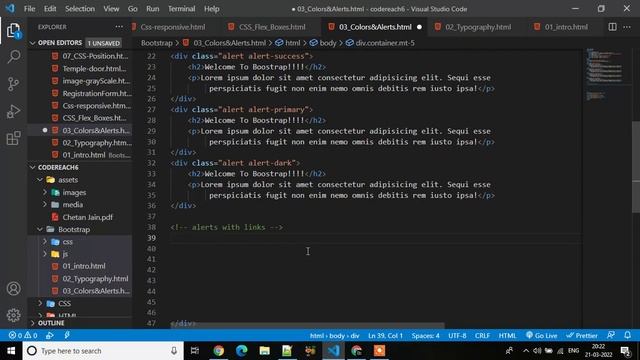Open File Explorer from taskbar
Viewport: 640px width, 360px height.
[x=264, y=351]
